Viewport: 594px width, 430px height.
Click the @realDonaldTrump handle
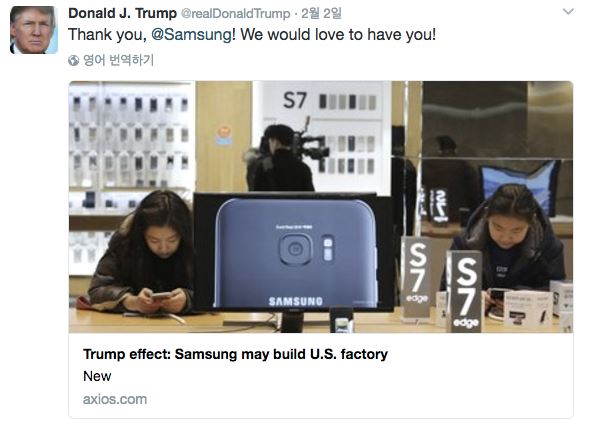click(x=236, y=14)
